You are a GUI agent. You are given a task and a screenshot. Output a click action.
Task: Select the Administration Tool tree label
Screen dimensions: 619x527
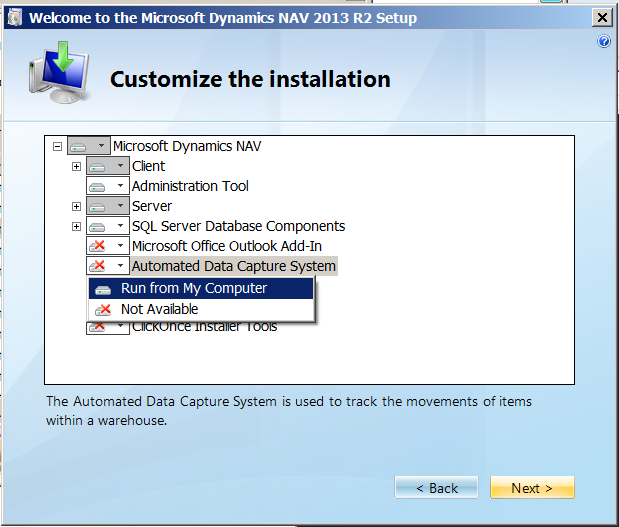click(190, 186)
